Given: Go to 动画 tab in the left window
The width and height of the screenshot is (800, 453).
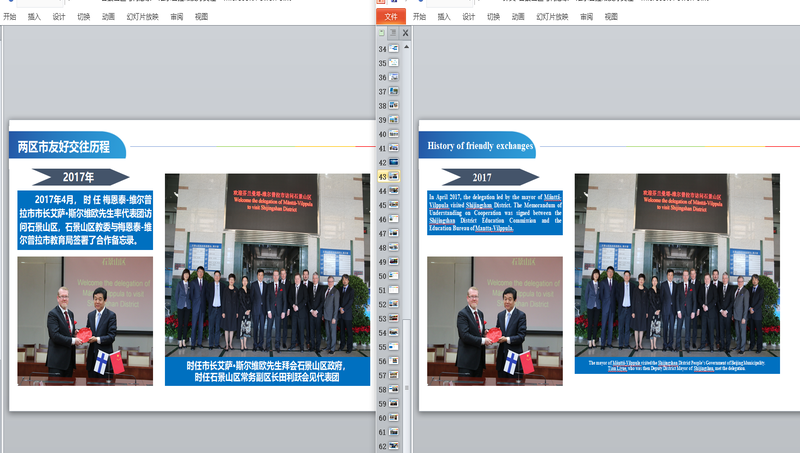Looking at the screenshot, I should tap(108, 17).
